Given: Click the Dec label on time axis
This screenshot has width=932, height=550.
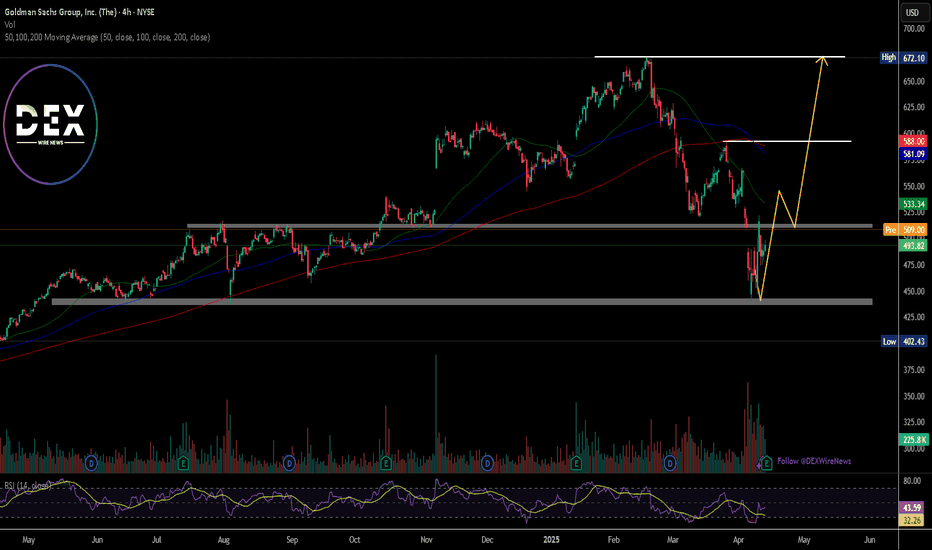Looking at the screenshot, I should tap(487, 540).
